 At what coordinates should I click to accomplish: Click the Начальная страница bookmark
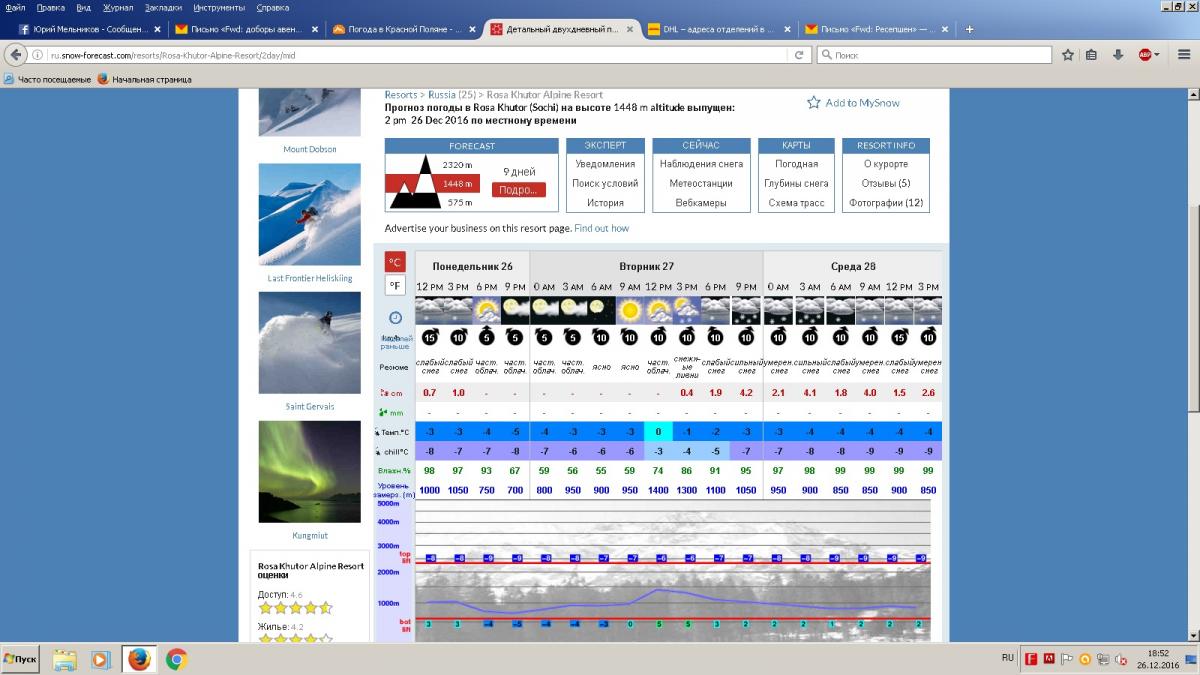click(144, 79)
